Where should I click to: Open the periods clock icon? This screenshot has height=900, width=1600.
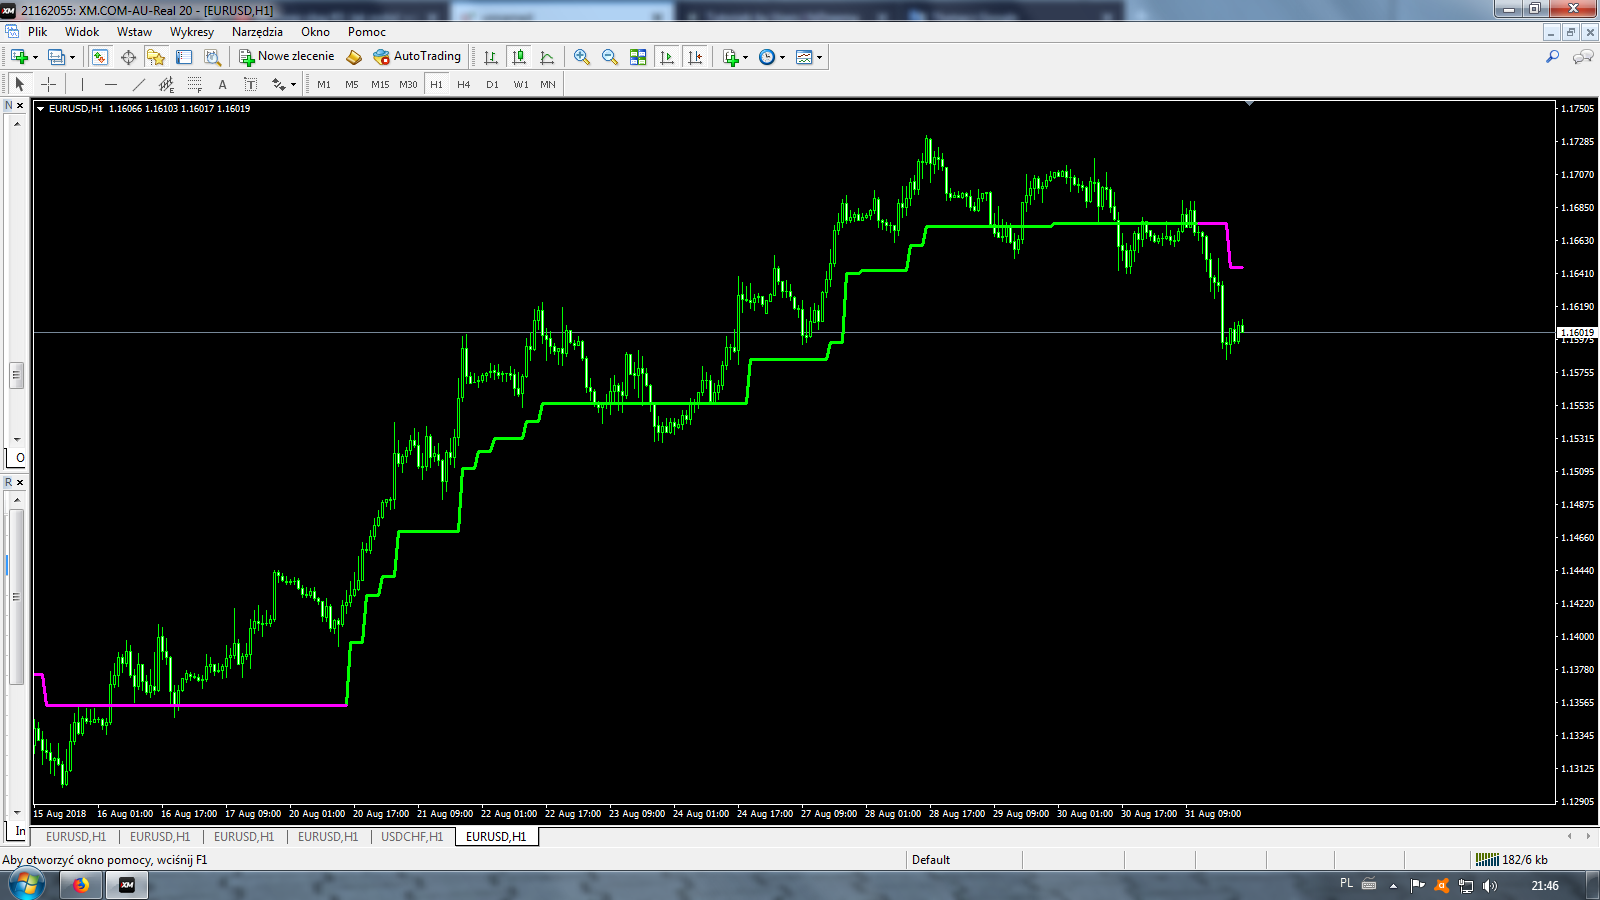click(767, 57)
